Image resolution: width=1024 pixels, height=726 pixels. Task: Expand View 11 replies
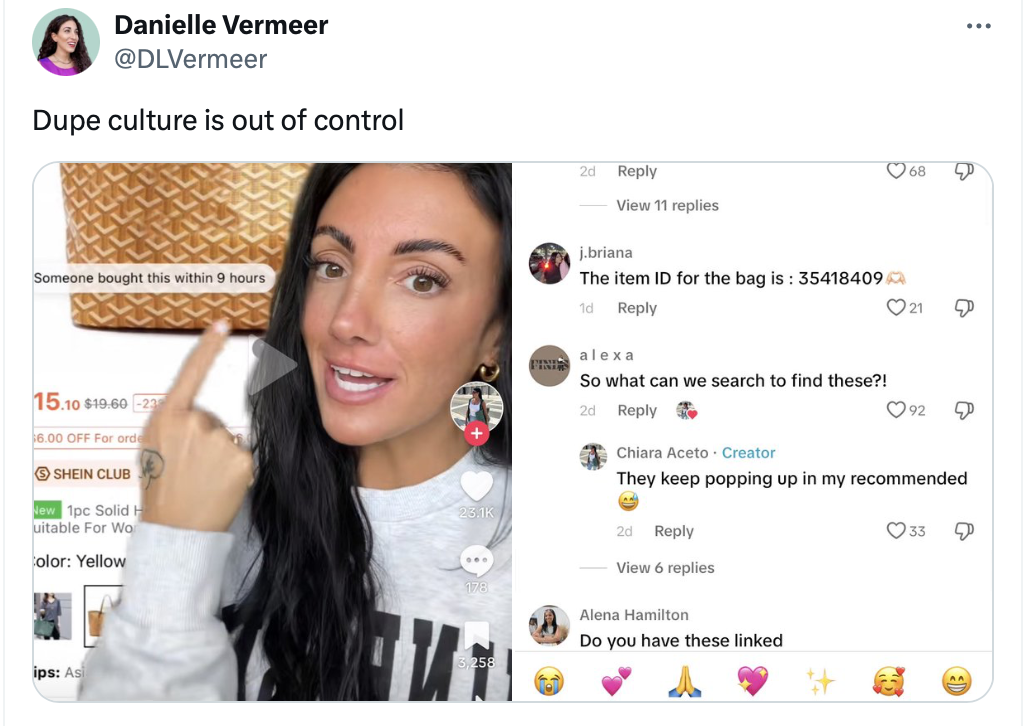coord(667,206)
